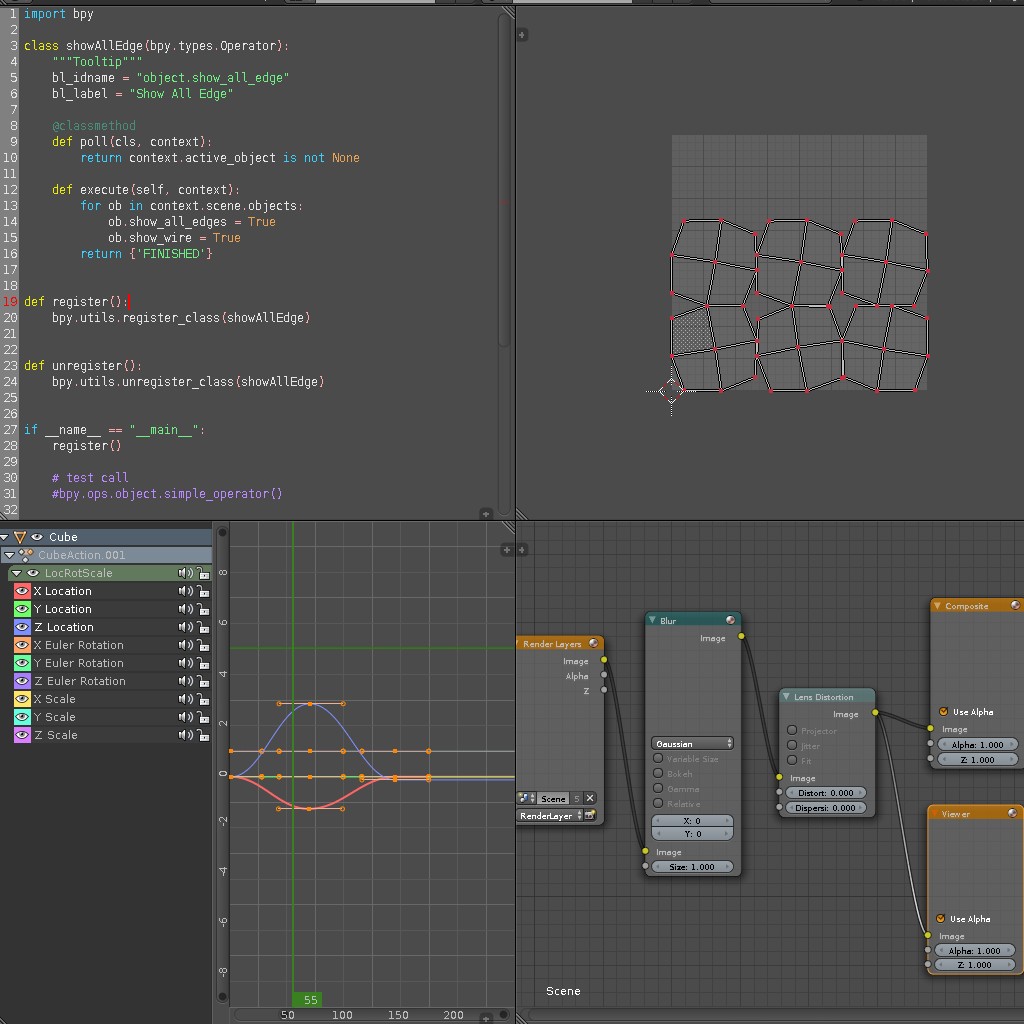This screenshot has width=1024, height=1024.
Task: Click the Alpha: 1.000 field on the Composite node
Action: (977, 744)
